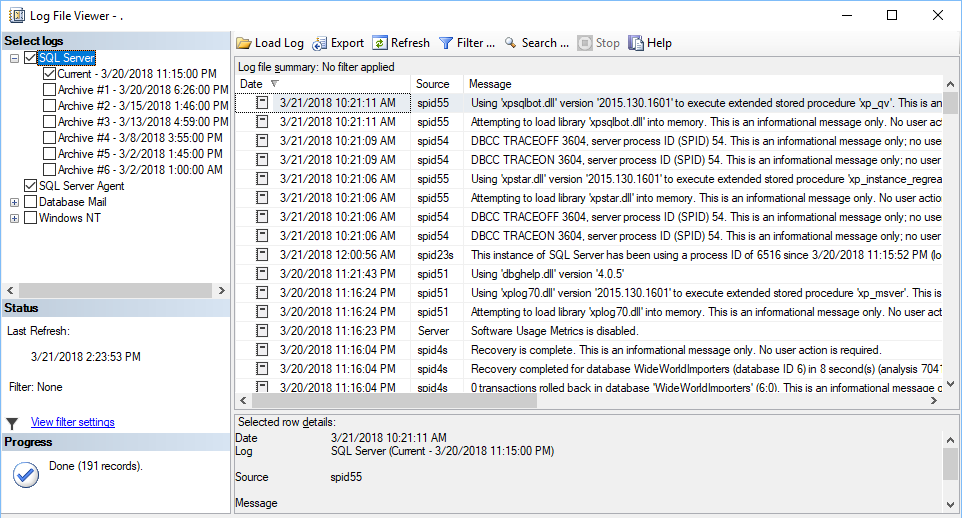Screen dimensions: 962x518
Task: Open View filter settings link
Action: point(72,422)
